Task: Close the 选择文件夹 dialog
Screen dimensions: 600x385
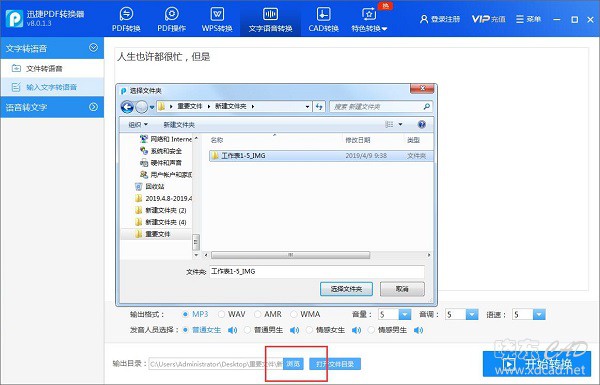Action: 422,88
